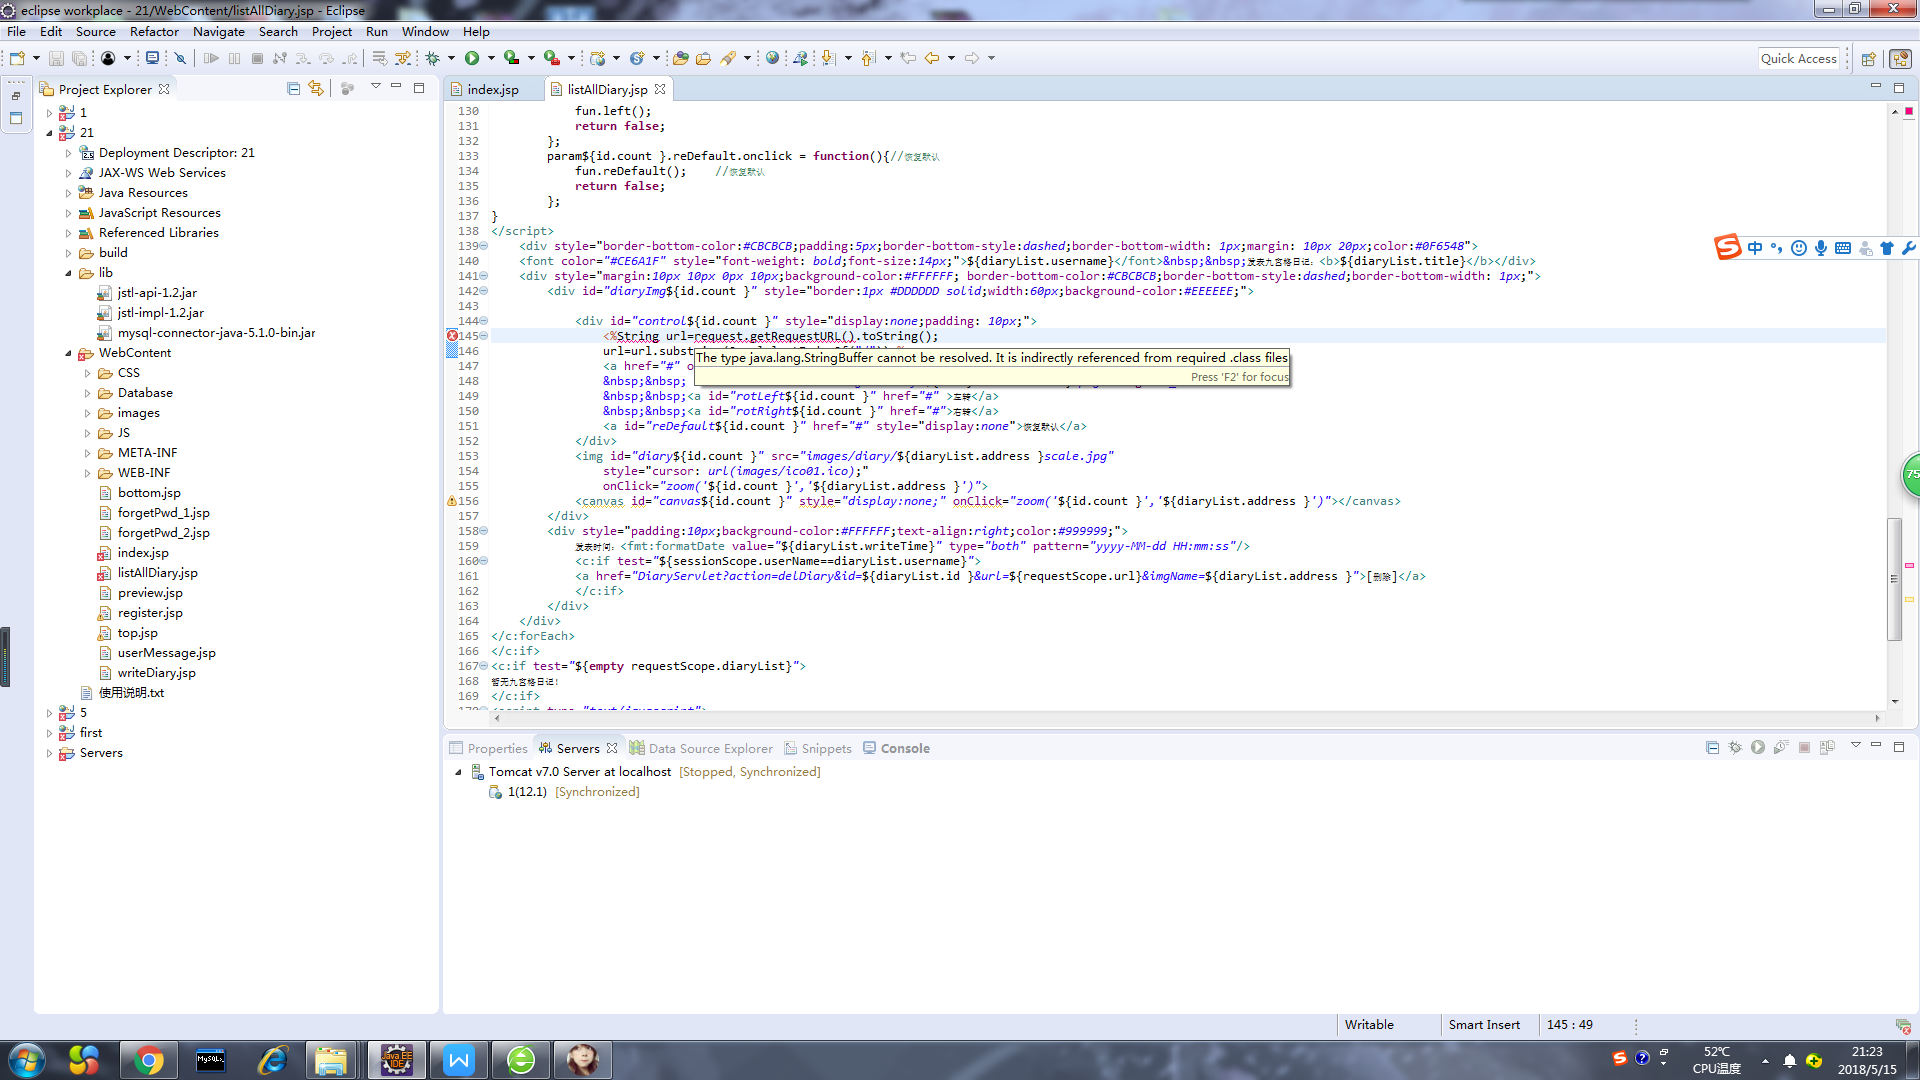Switch to the Console tab
1920x1080 pixels.
(x=896, y=748)
